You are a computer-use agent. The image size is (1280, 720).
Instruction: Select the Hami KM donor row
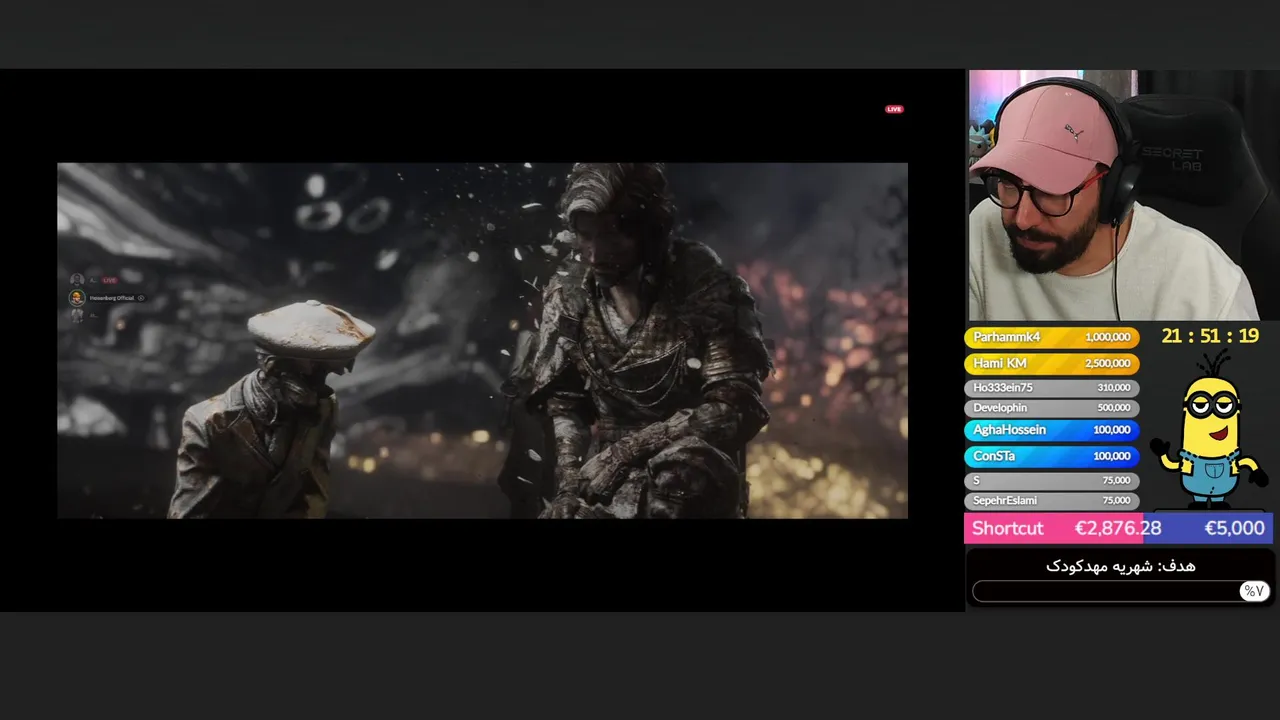coord(1051,363)
